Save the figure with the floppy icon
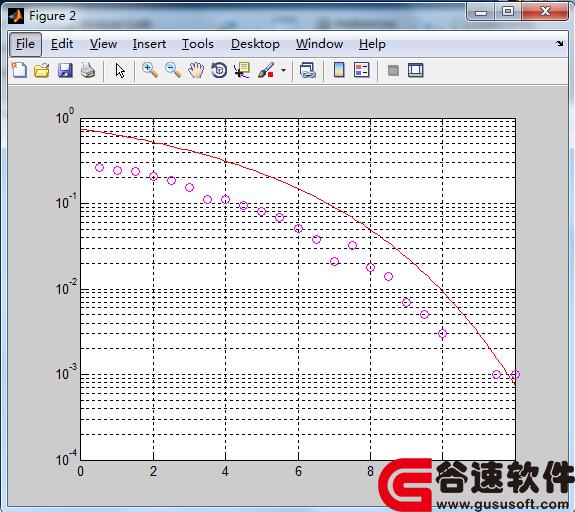This screenshot has height=512, width=575. coord(65,70)
